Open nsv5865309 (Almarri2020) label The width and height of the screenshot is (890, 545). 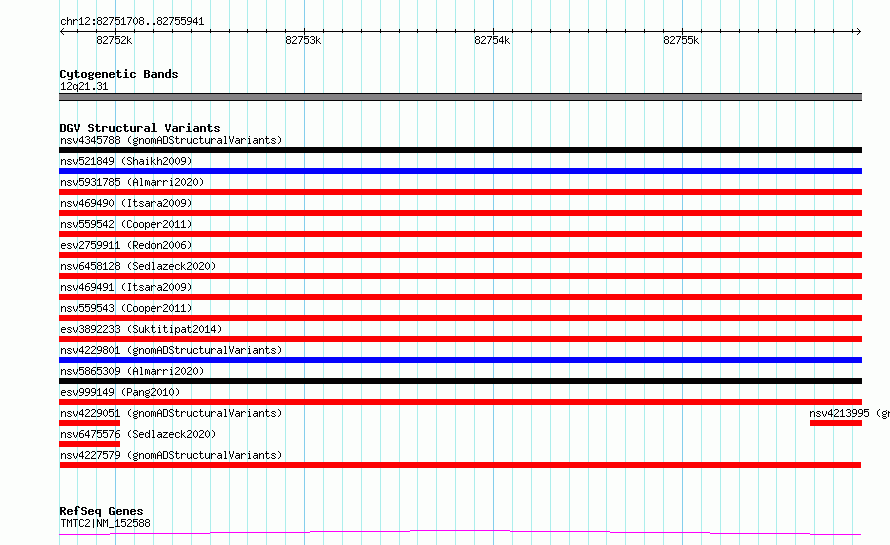coord(132,371)
